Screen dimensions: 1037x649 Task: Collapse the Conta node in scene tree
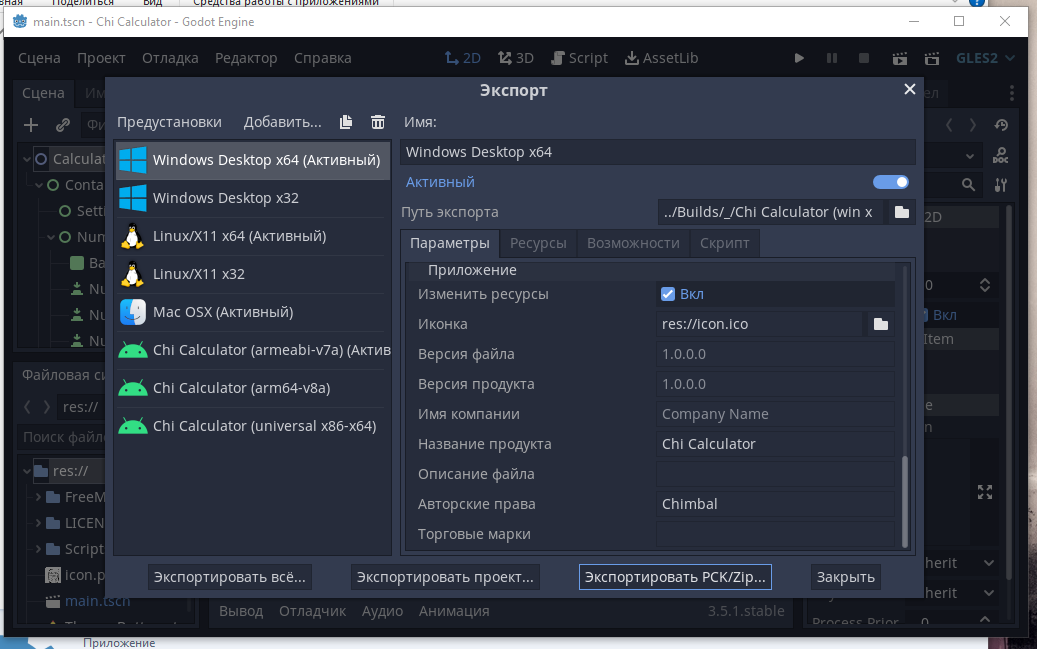pyautogui.click(x=39, y=185)
